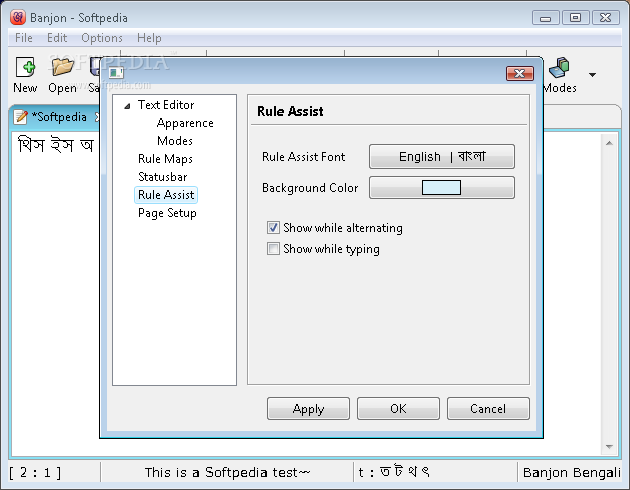This screenshot has width=630, height=490.
Task: Select Modes in the preferences tree
Action: [x=175, y=141]
